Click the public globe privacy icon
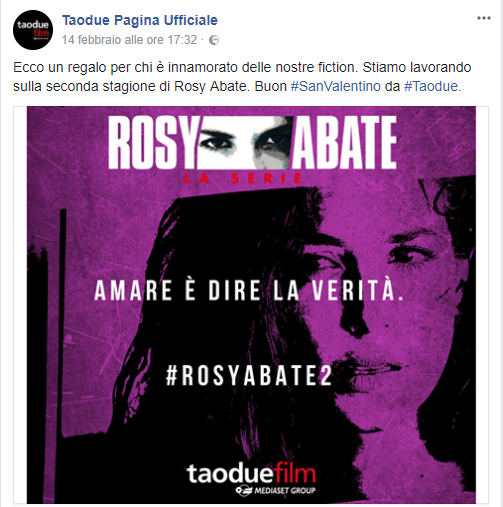 (214, 40)
